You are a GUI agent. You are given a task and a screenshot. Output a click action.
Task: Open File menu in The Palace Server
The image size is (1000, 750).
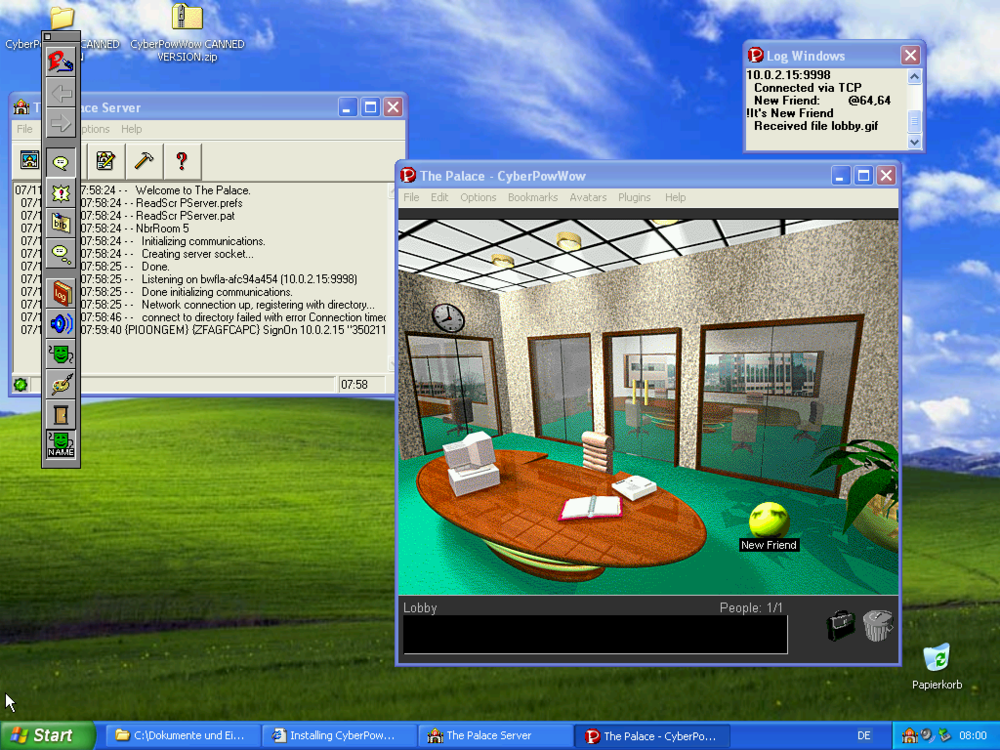click(24, 129)
